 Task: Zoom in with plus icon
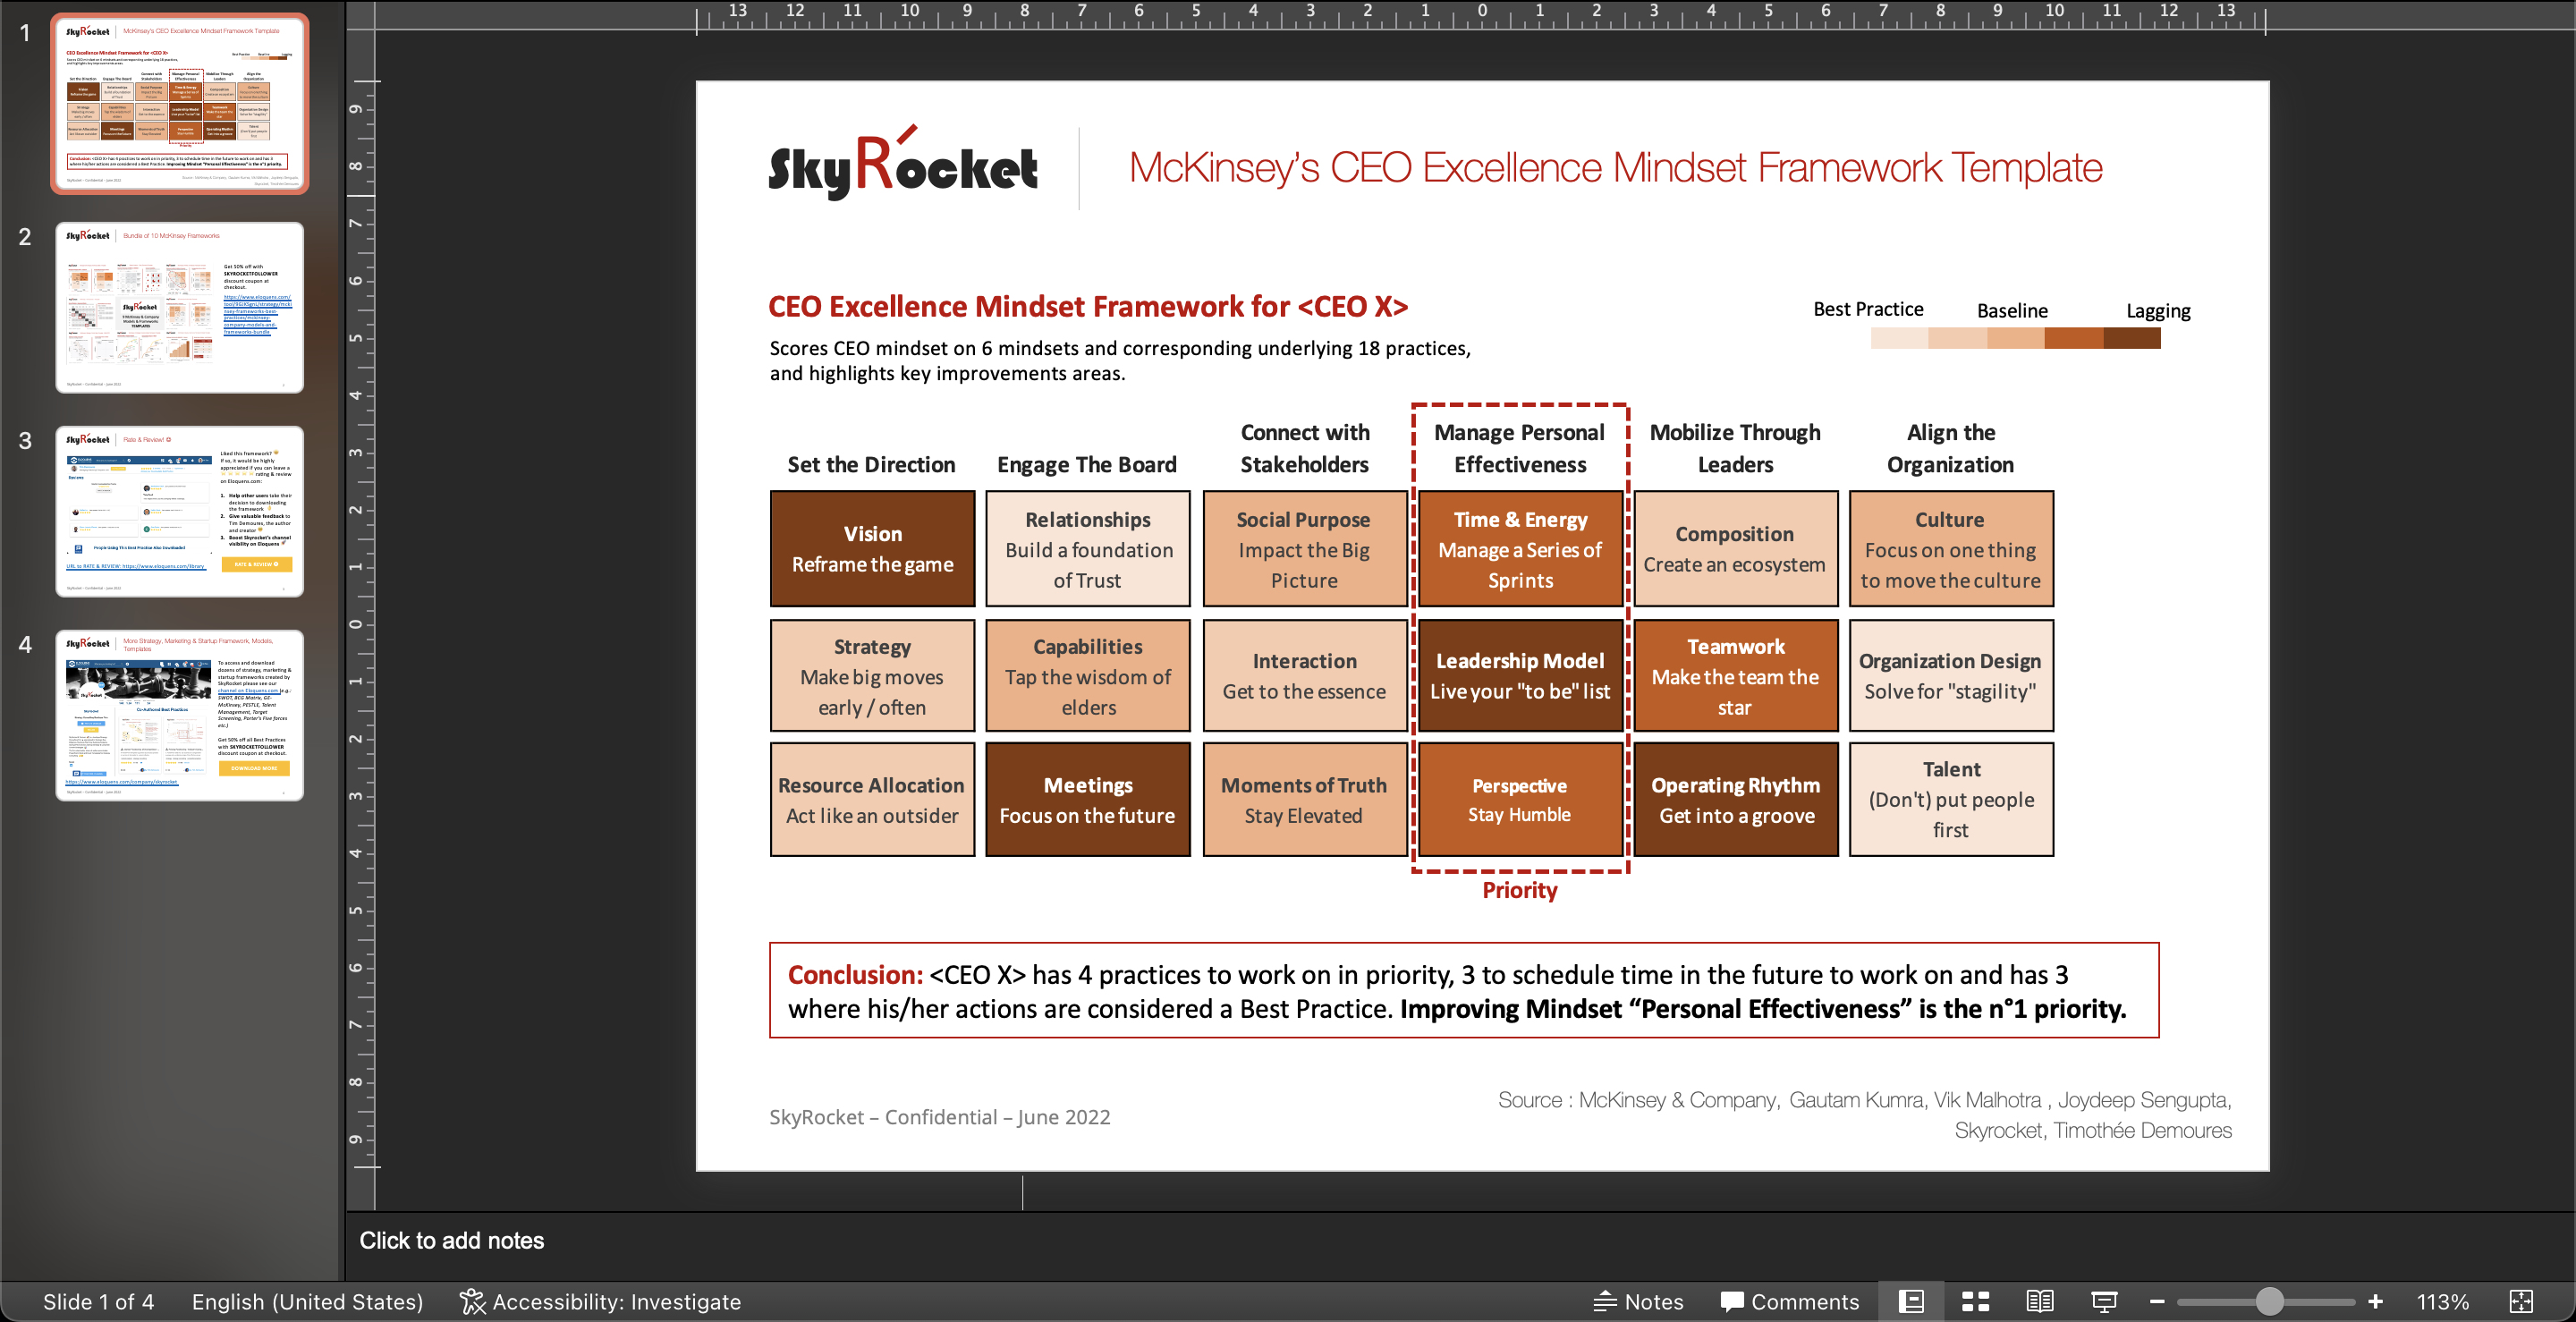point(2376,1301)
